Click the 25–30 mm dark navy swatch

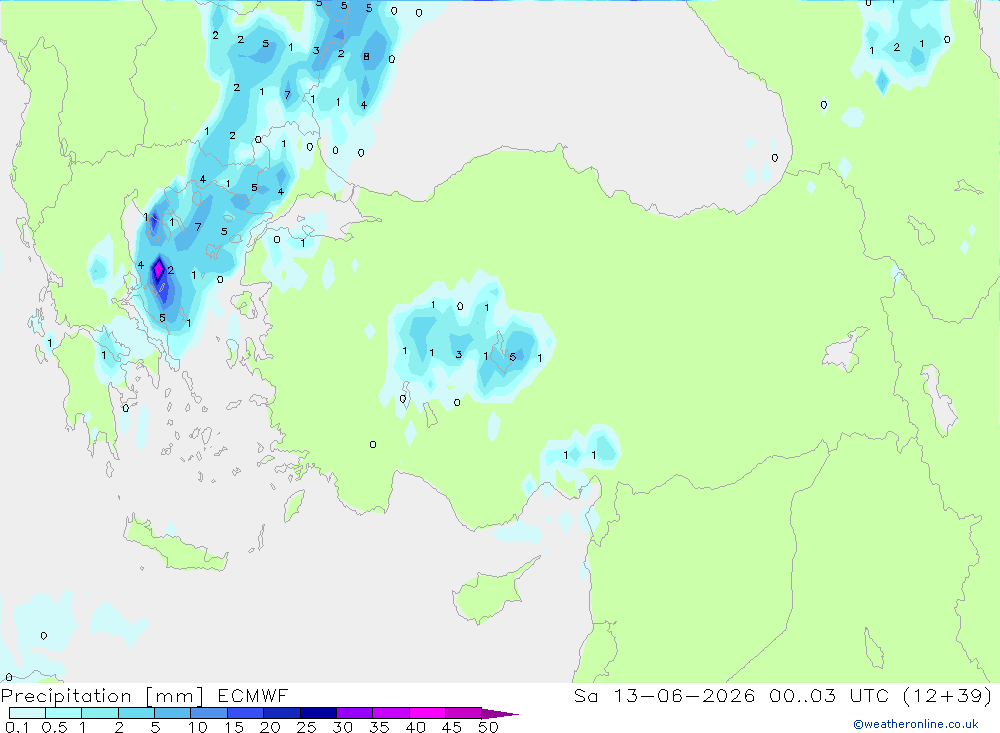(318, 713)
